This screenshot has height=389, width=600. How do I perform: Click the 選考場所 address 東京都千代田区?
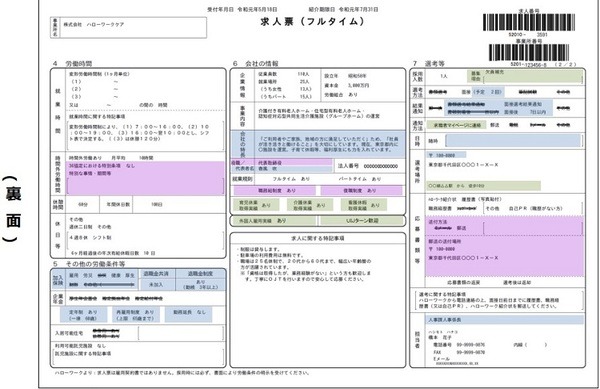[463, 165]
